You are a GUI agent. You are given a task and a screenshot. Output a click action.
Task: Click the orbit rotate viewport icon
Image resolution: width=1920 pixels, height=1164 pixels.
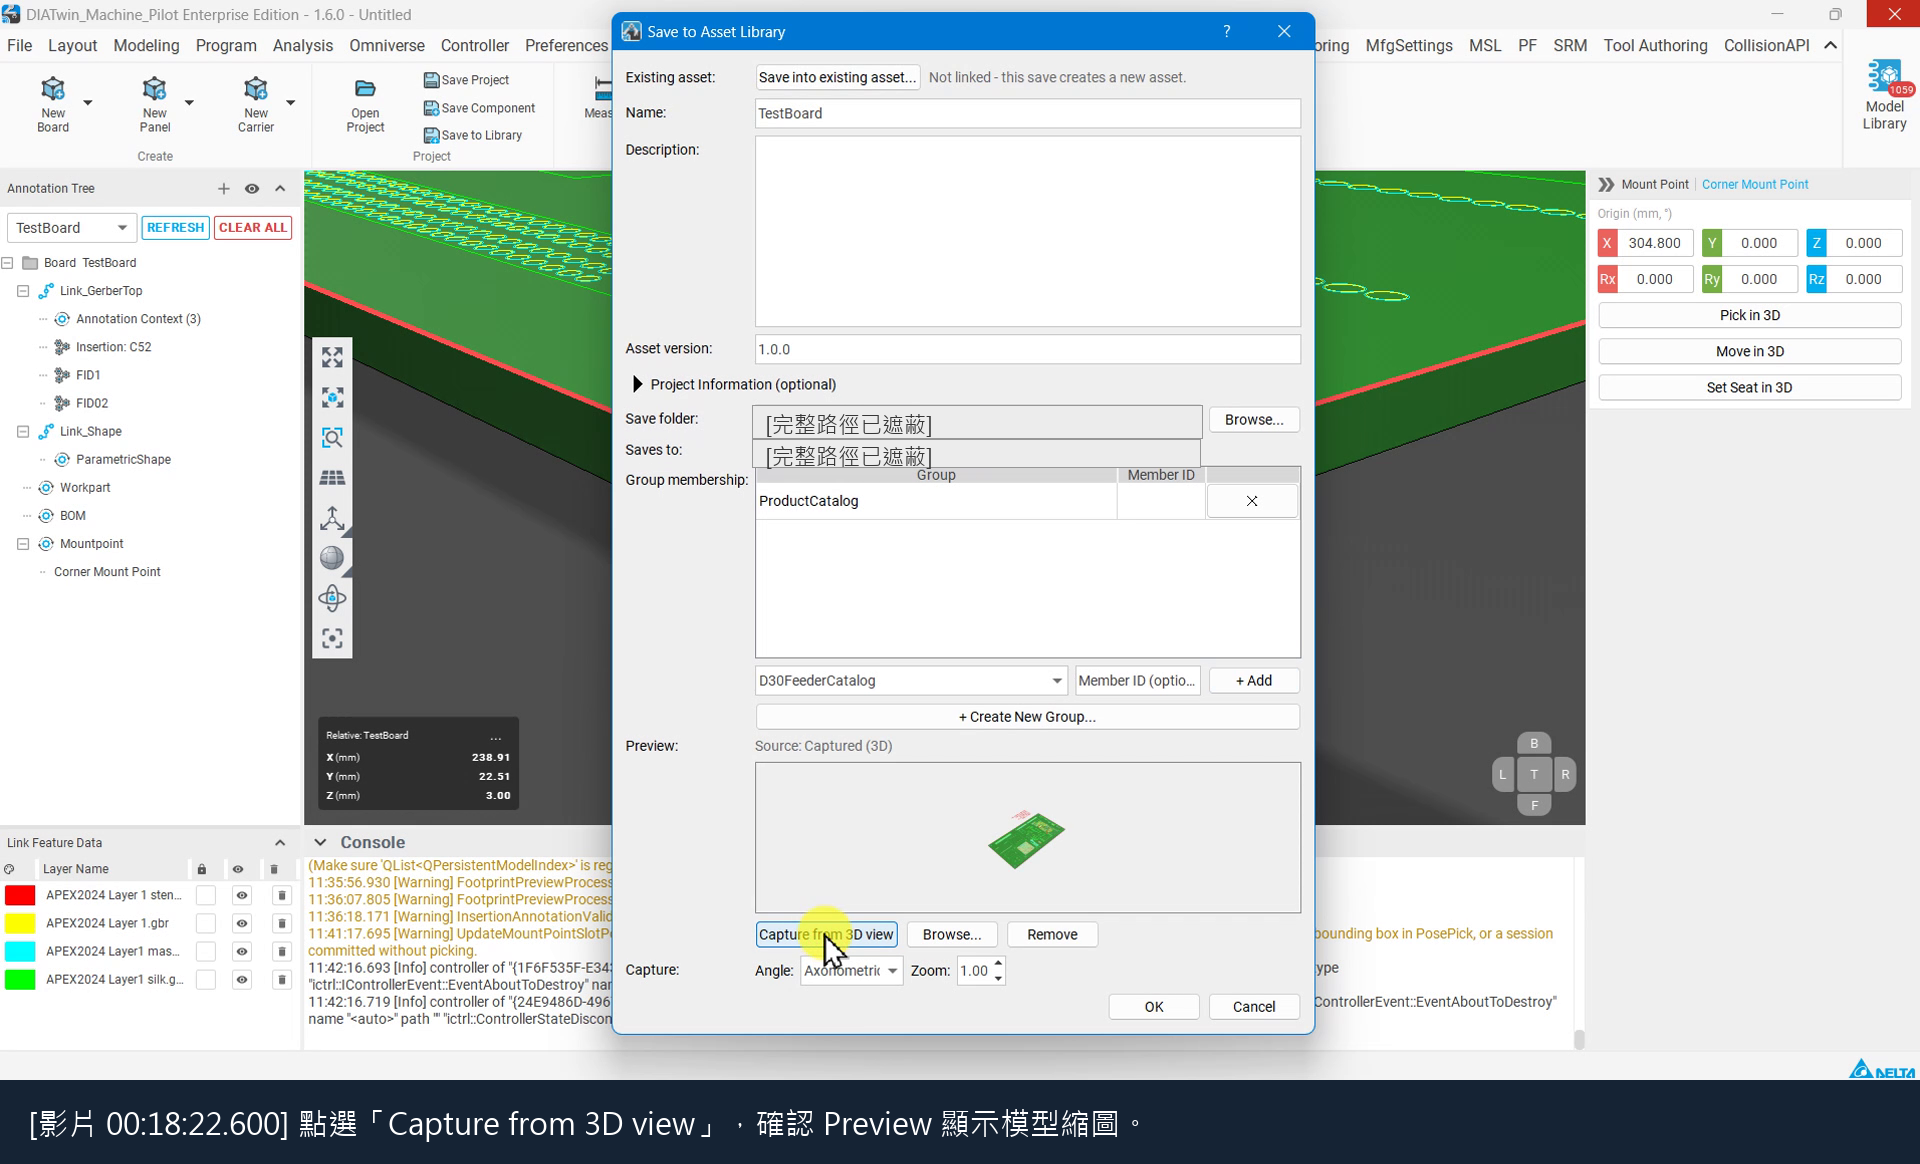click(x=332, y=598)
